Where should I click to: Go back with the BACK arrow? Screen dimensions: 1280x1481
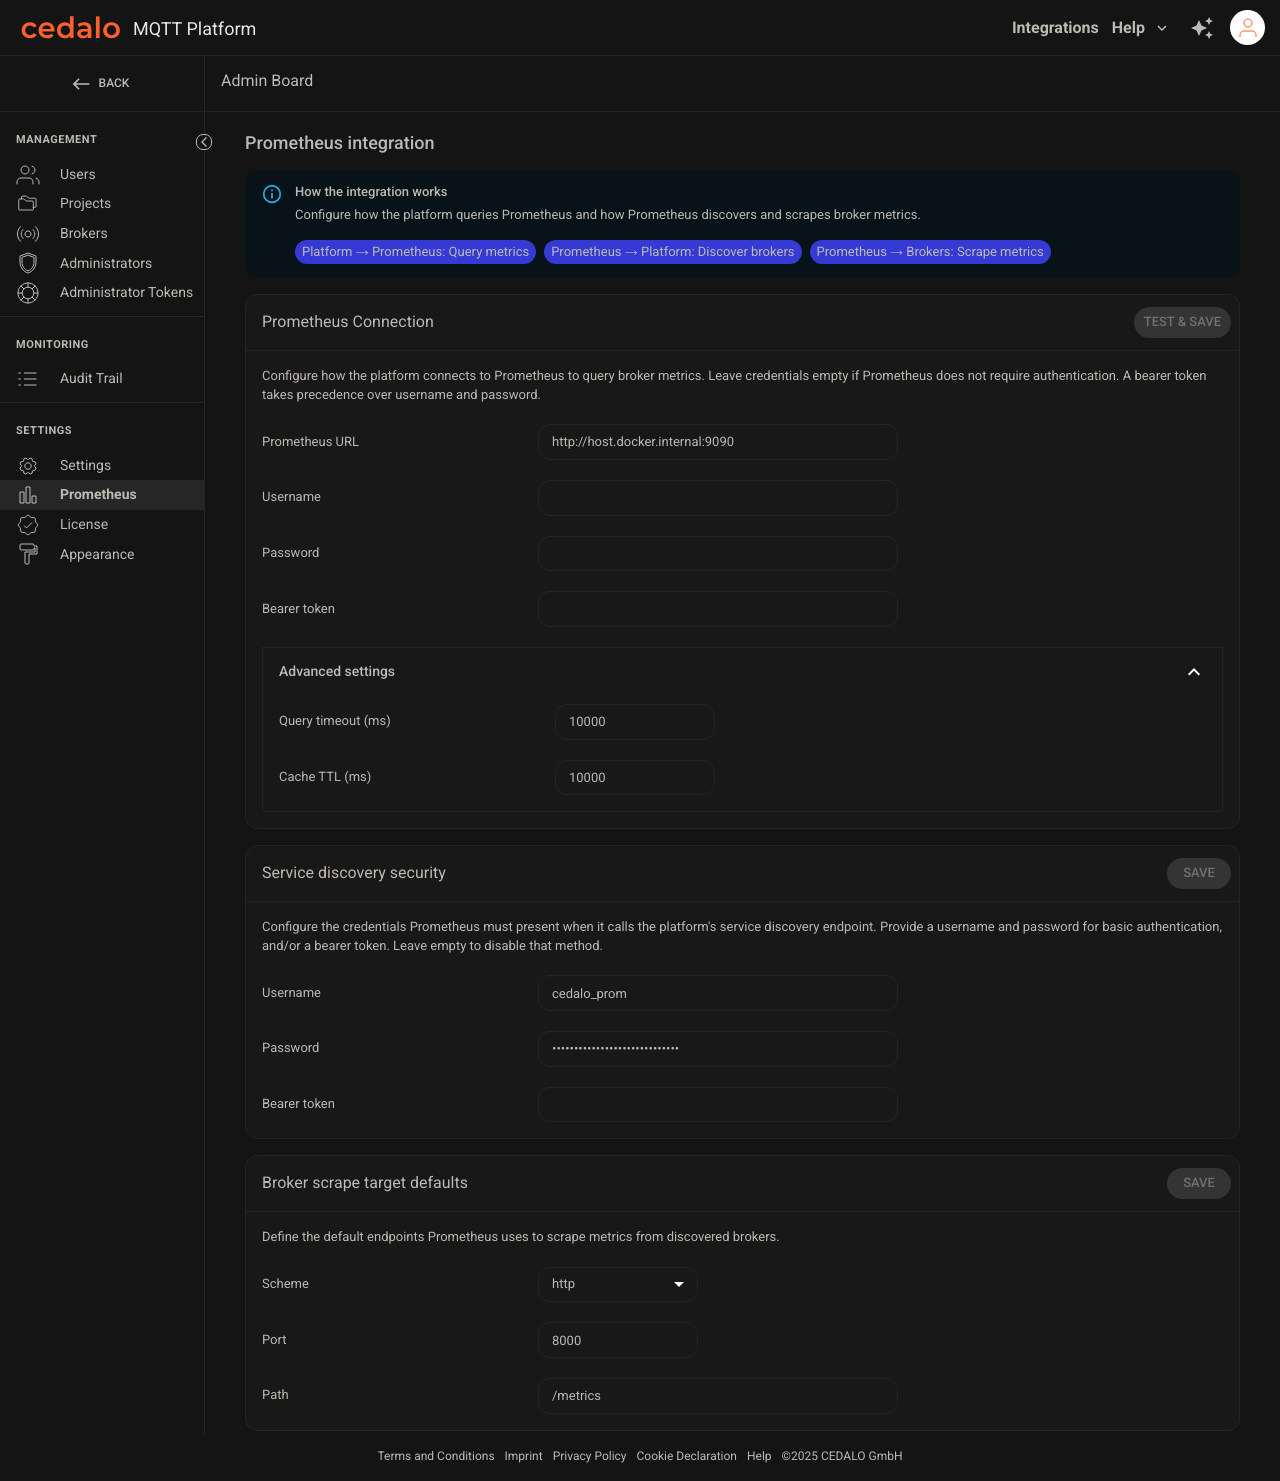101,83
